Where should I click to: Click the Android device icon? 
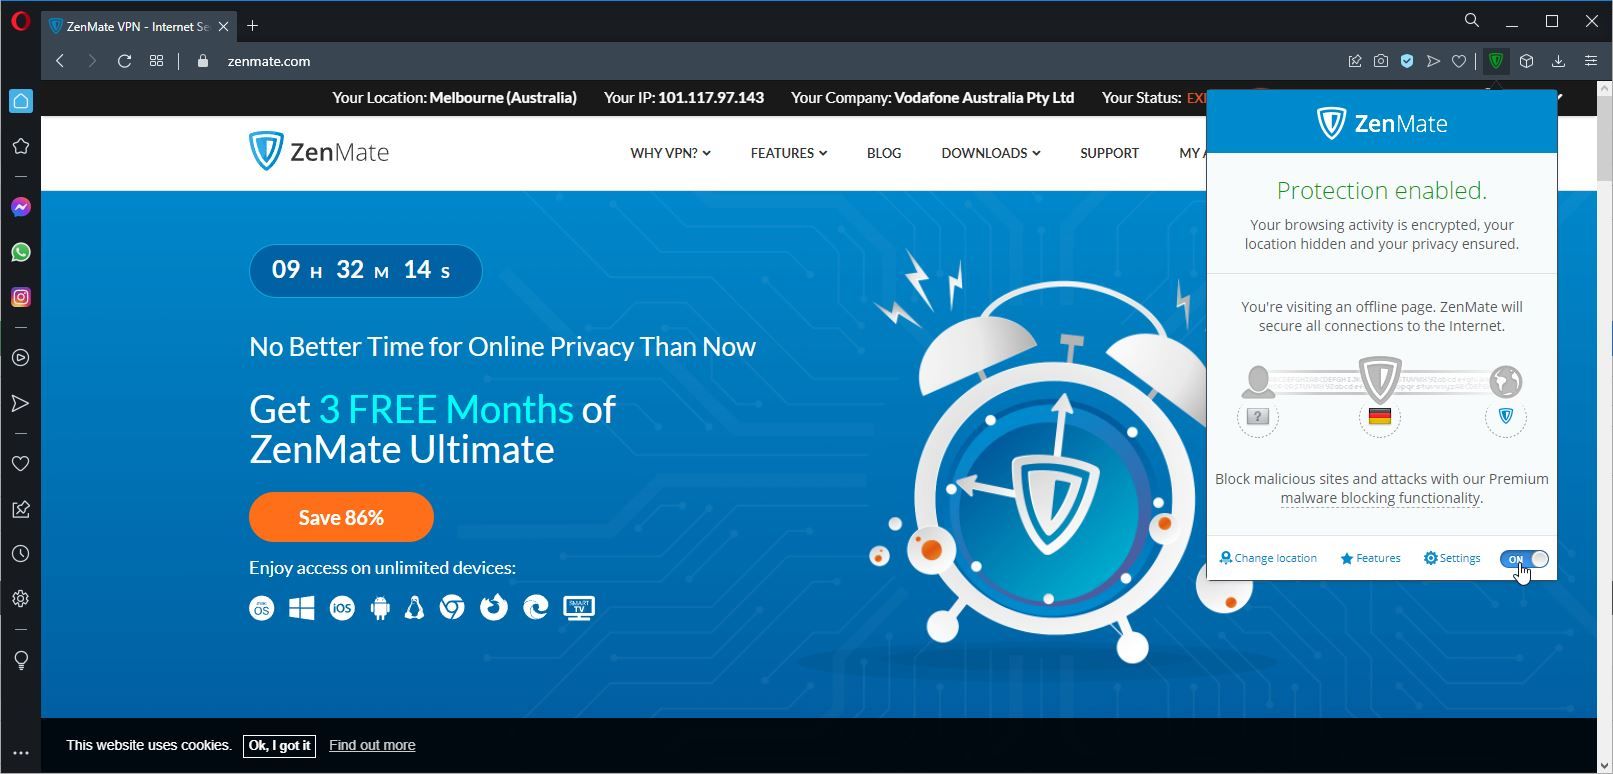(x=380, y=608)
